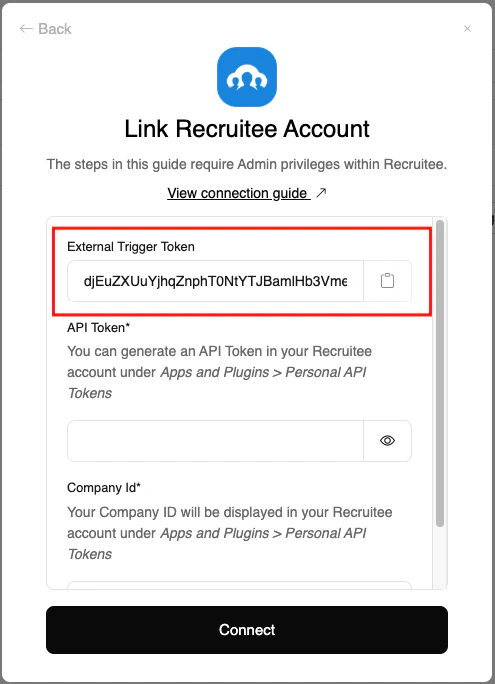The image size is (495, 684).
Task: Click the form's vertical scrollbar thumb
Action: point(440,373)
